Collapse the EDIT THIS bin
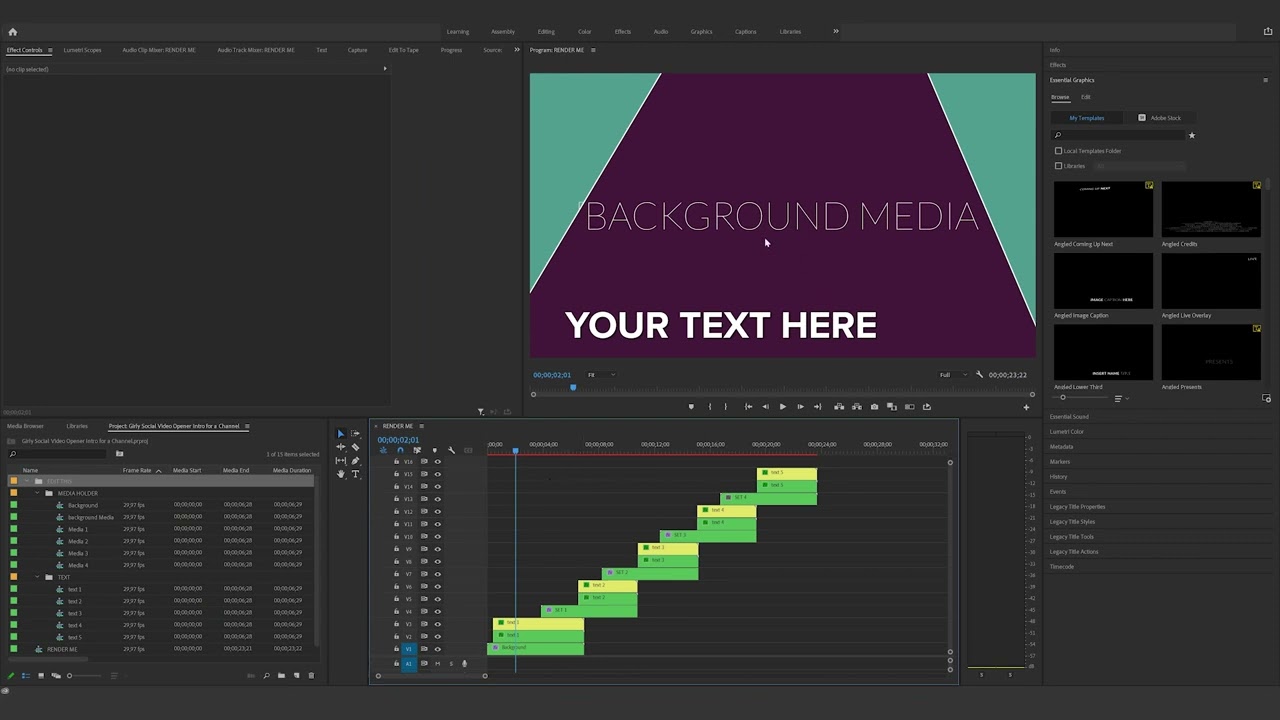The height and width of the screenshot is (720, 1280). pos(26,481)
